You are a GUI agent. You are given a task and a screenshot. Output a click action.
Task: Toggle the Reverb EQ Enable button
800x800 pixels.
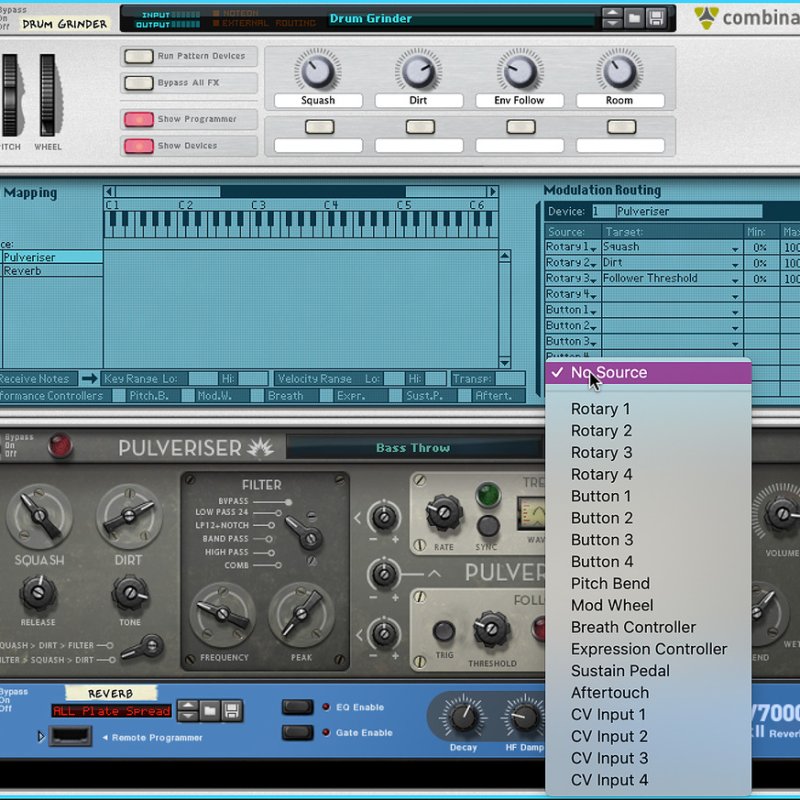click(297, 707)
